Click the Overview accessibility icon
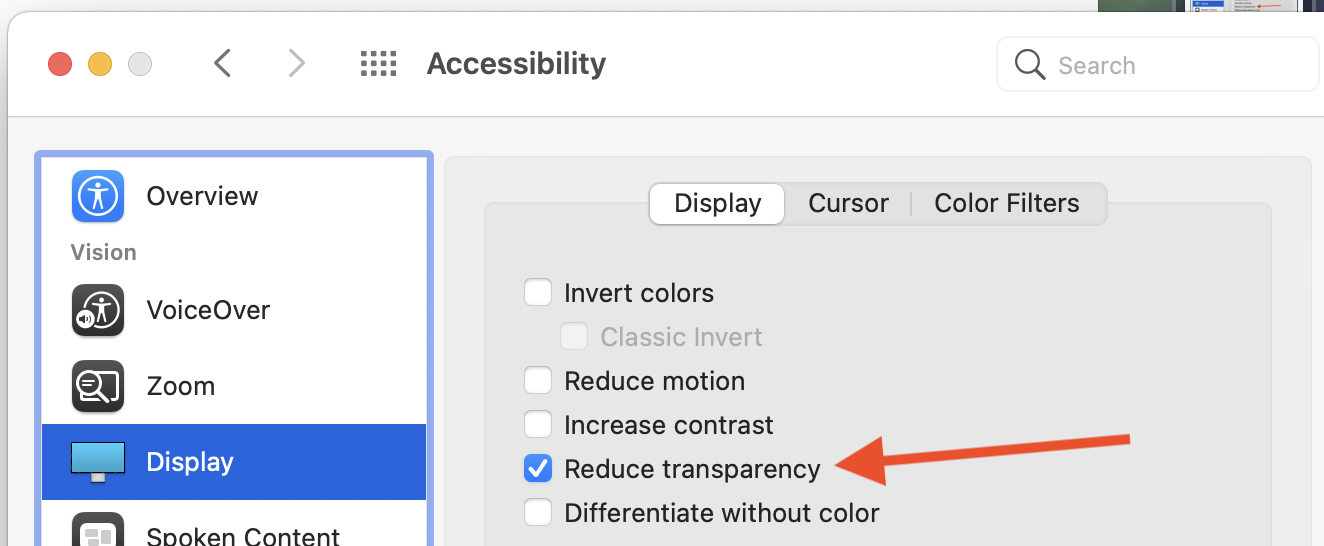Screen dimensions: 1324x546 (x=98, y=196)
